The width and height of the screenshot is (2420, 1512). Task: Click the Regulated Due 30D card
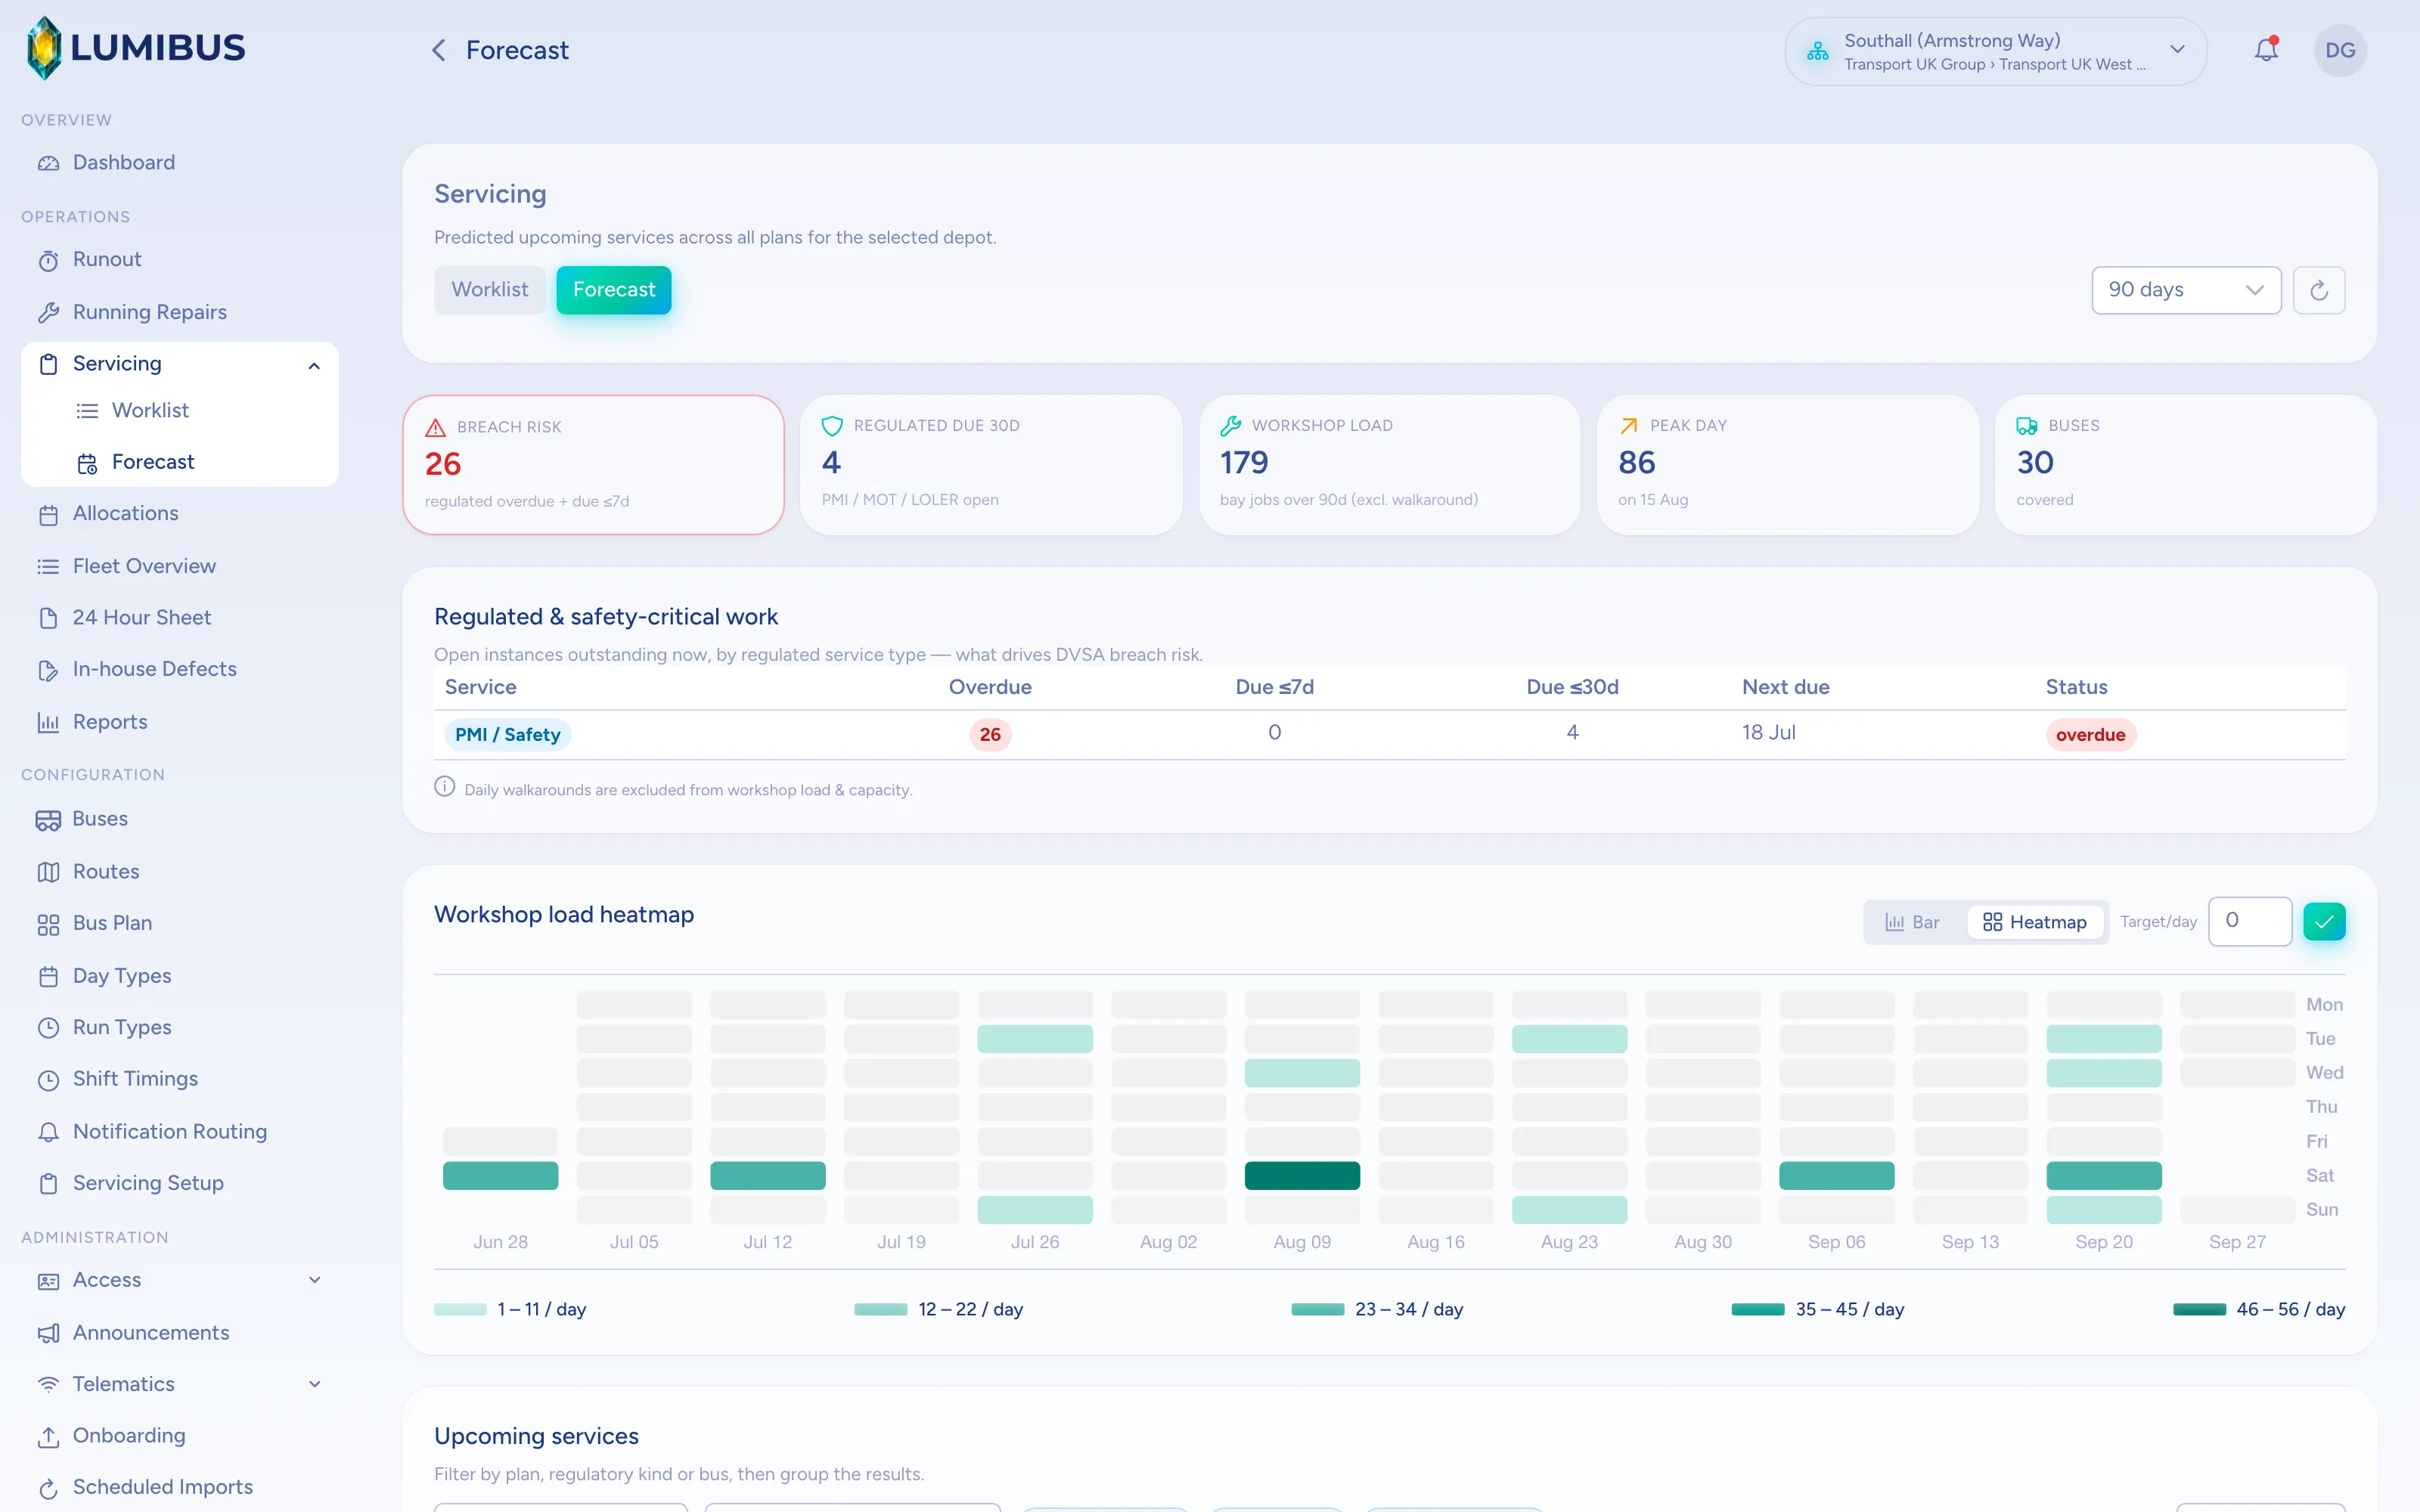(x=991, y=465)
